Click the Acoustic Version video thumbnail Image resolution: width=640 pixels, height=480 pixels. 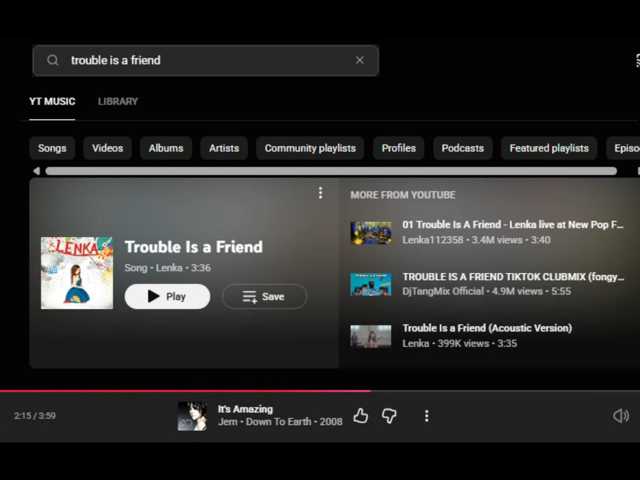tap(371, 336)
